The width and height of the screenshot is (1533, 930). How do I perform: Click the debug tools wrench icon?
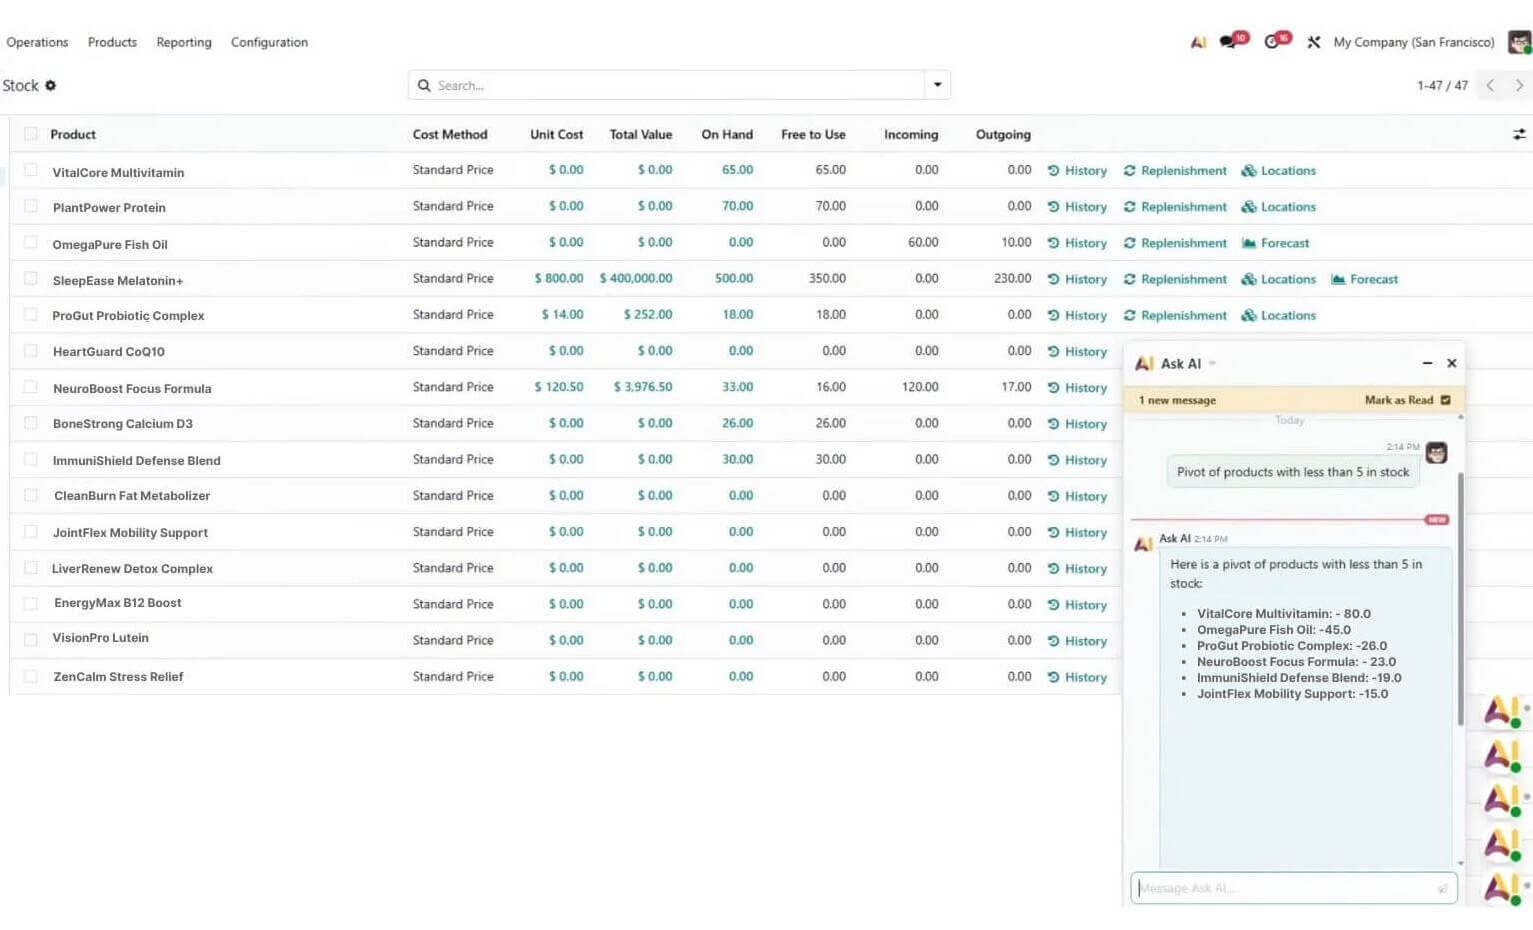[1313, 42]
